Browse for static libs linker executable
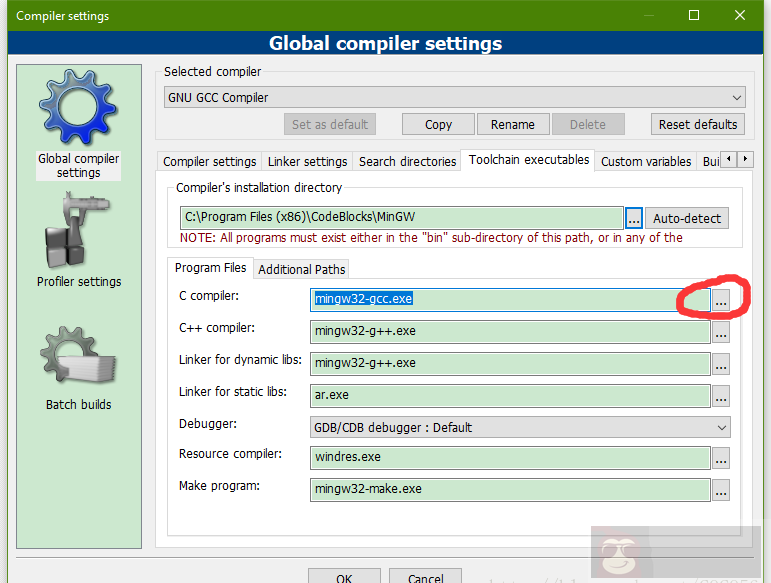The height and width of the screenshot is (583, 771). [x=721, y=396]
